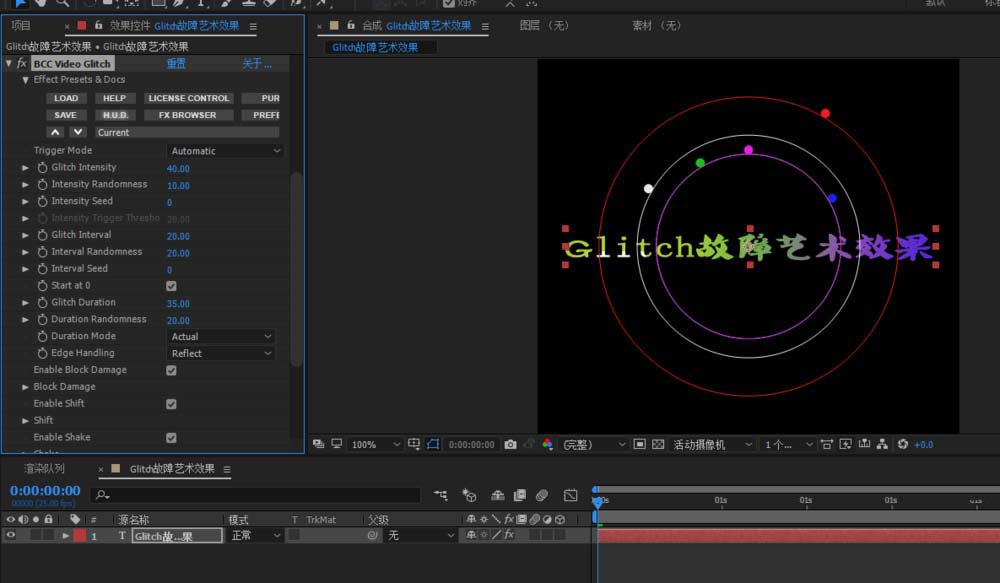Open the Edge Handling Reflect dropdown
Screen dimensions: 1000x583
point(221,354)
